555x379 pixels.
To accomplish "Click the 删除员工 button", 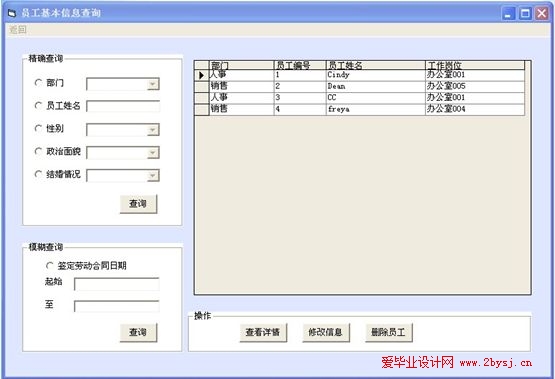I will point(388,332).
